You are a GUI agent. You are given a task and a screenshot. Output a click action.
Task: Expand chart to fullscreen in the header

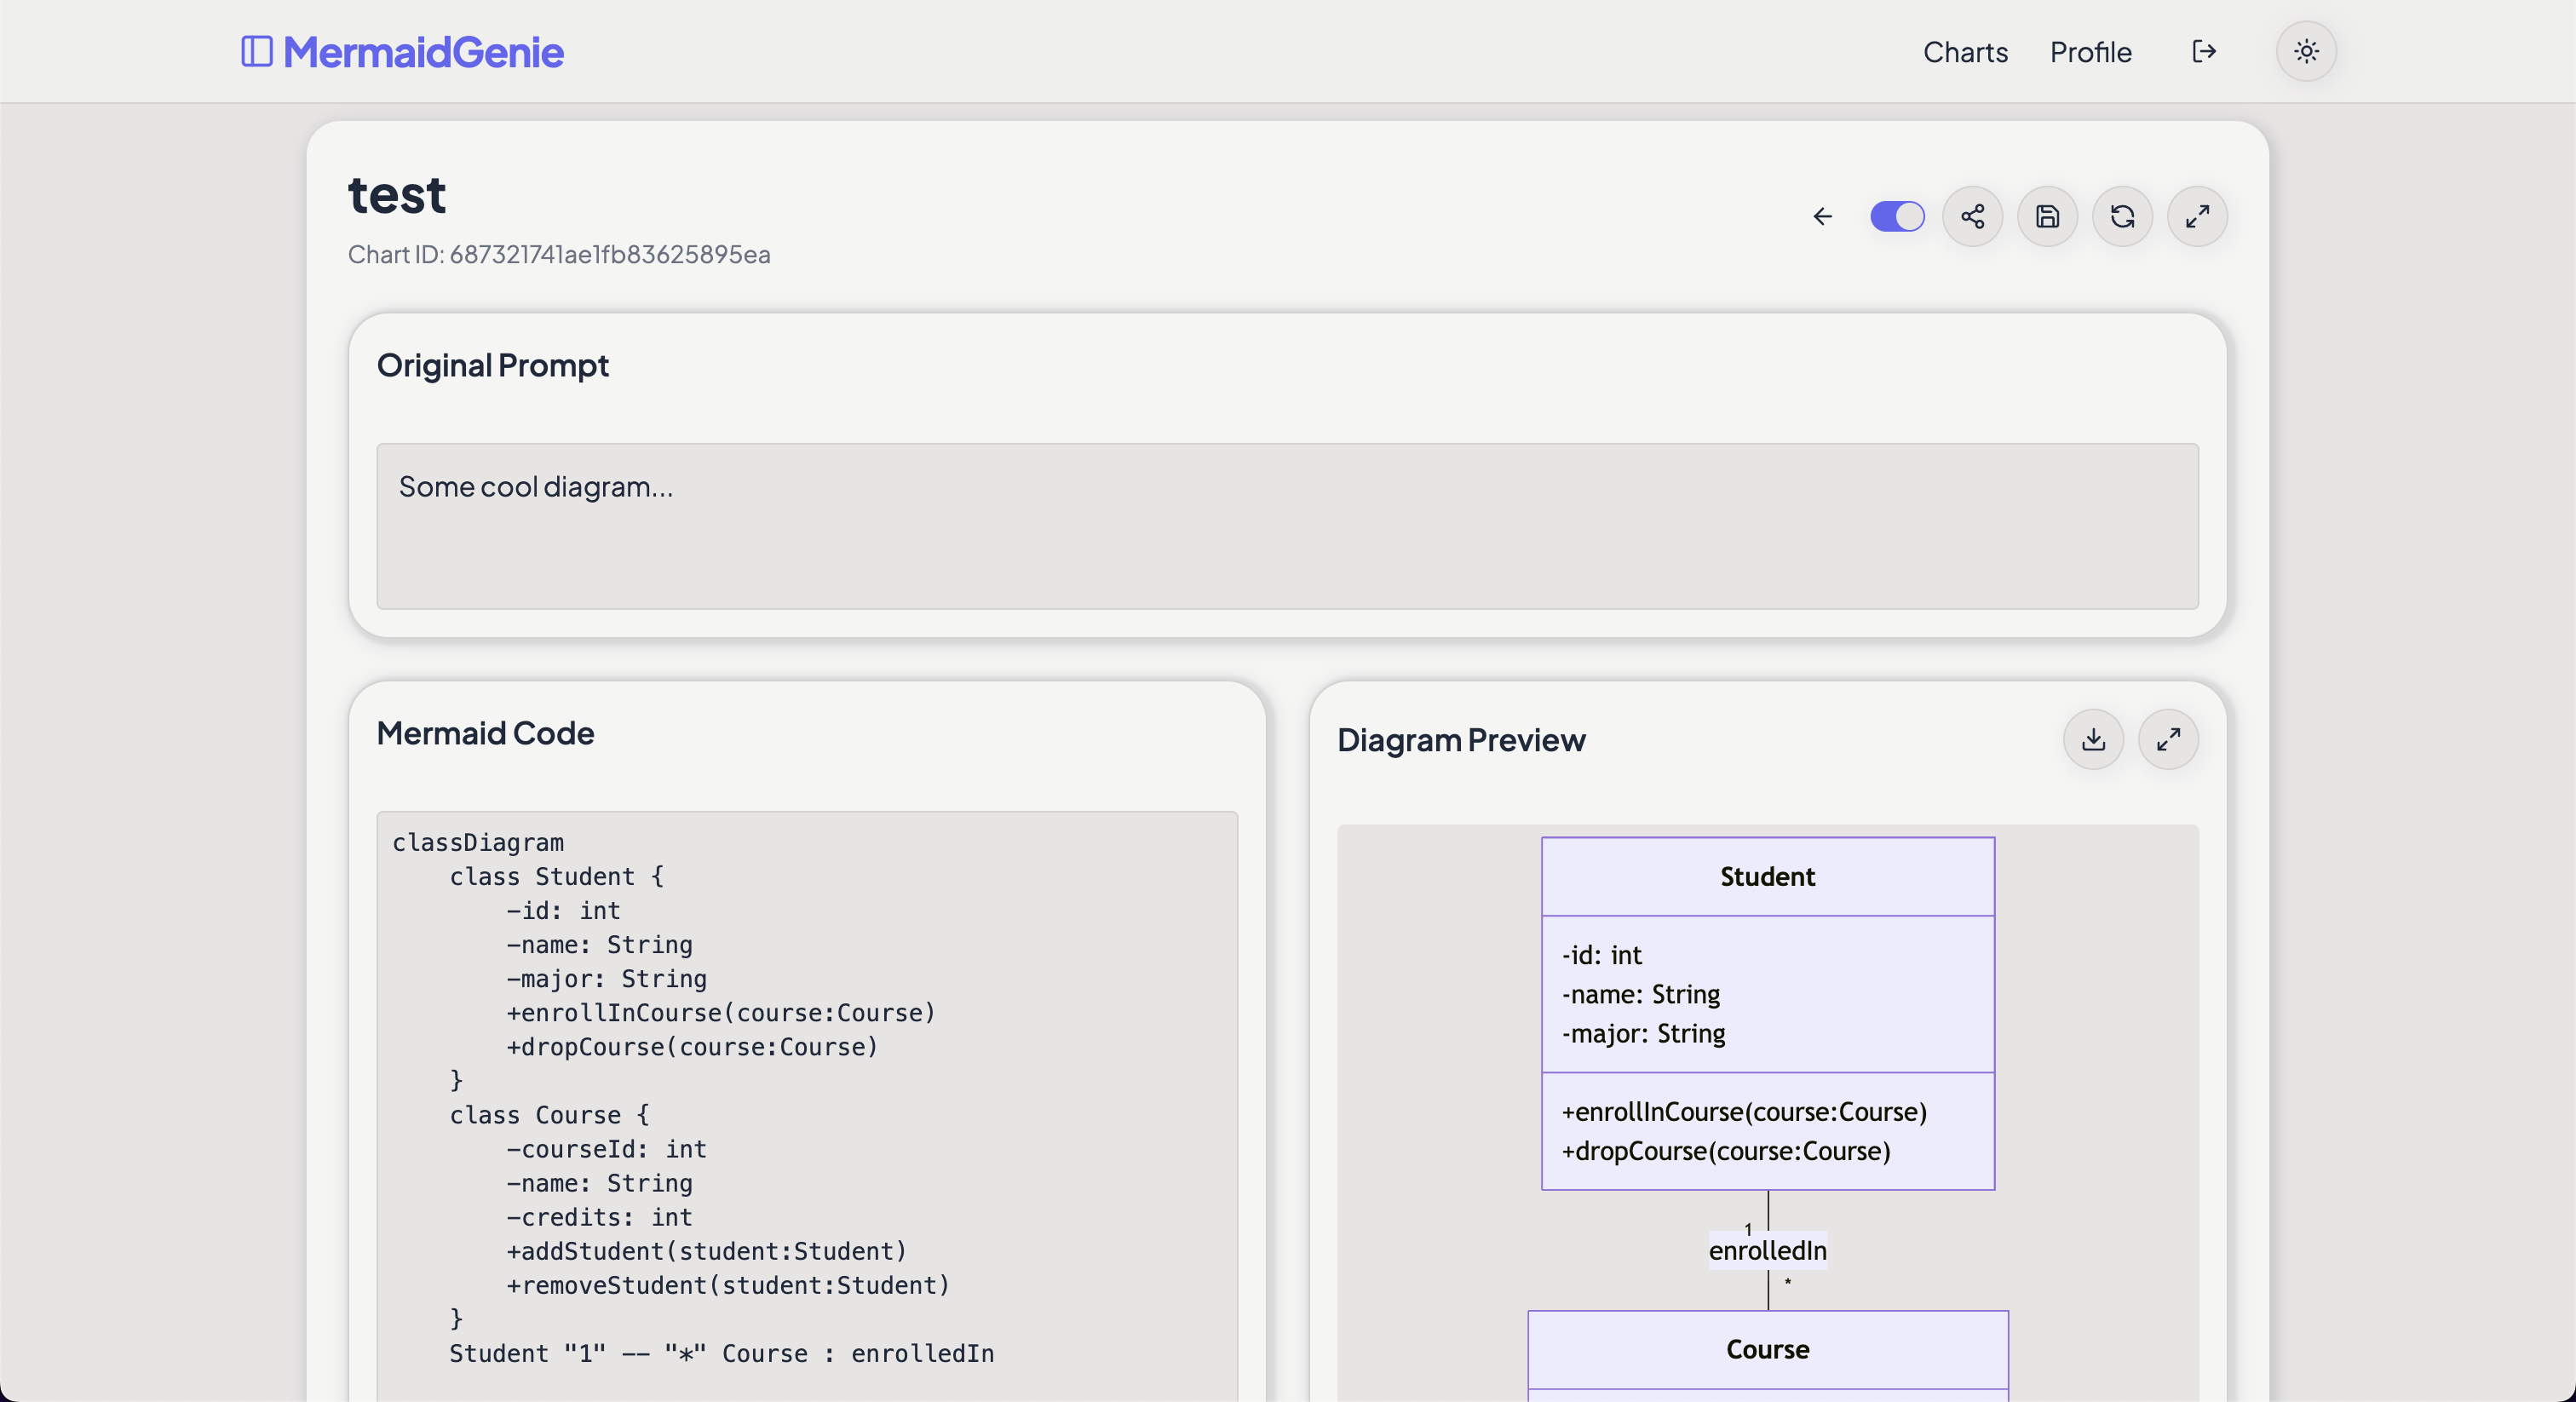point(2197,216)
